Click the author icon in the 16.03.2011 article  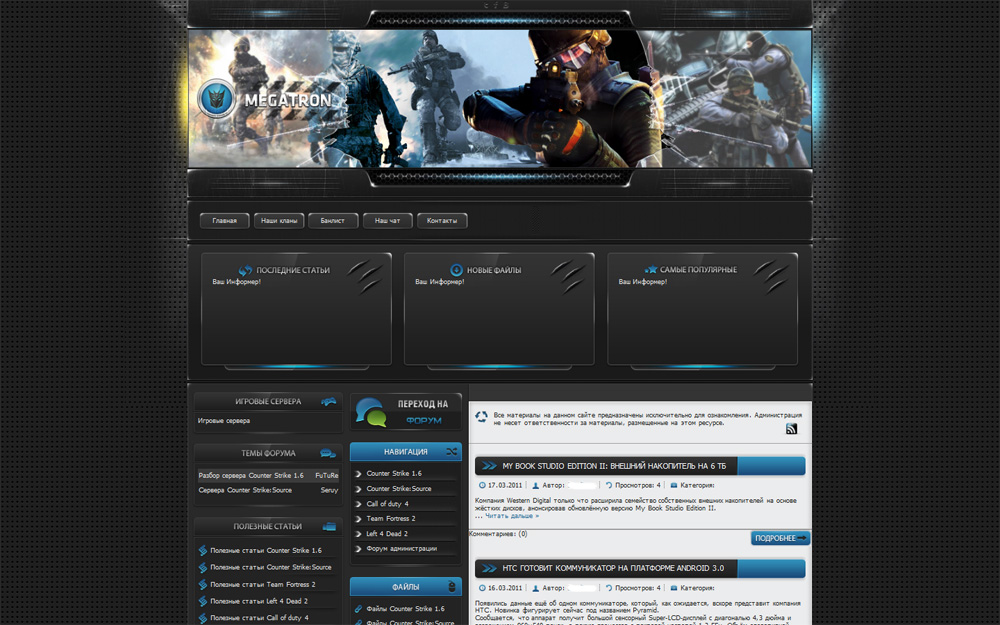point(536,588)
